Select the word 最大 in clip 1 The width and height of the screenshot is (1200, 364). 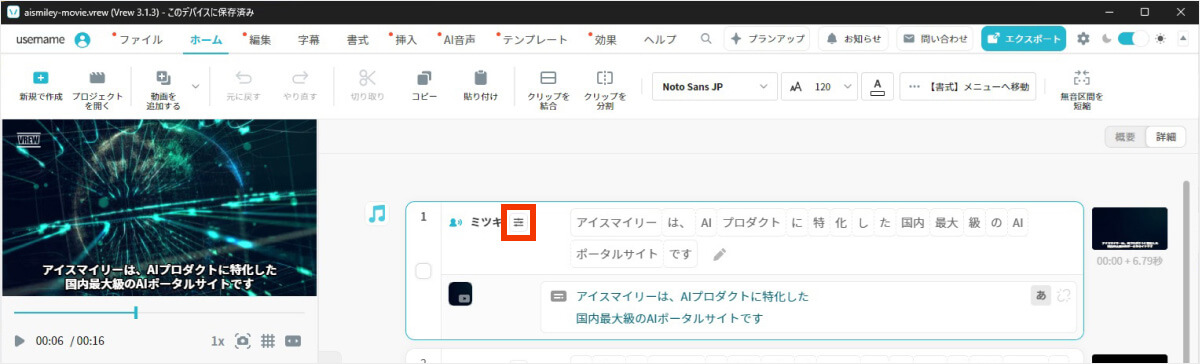click(x=946, y=223)
